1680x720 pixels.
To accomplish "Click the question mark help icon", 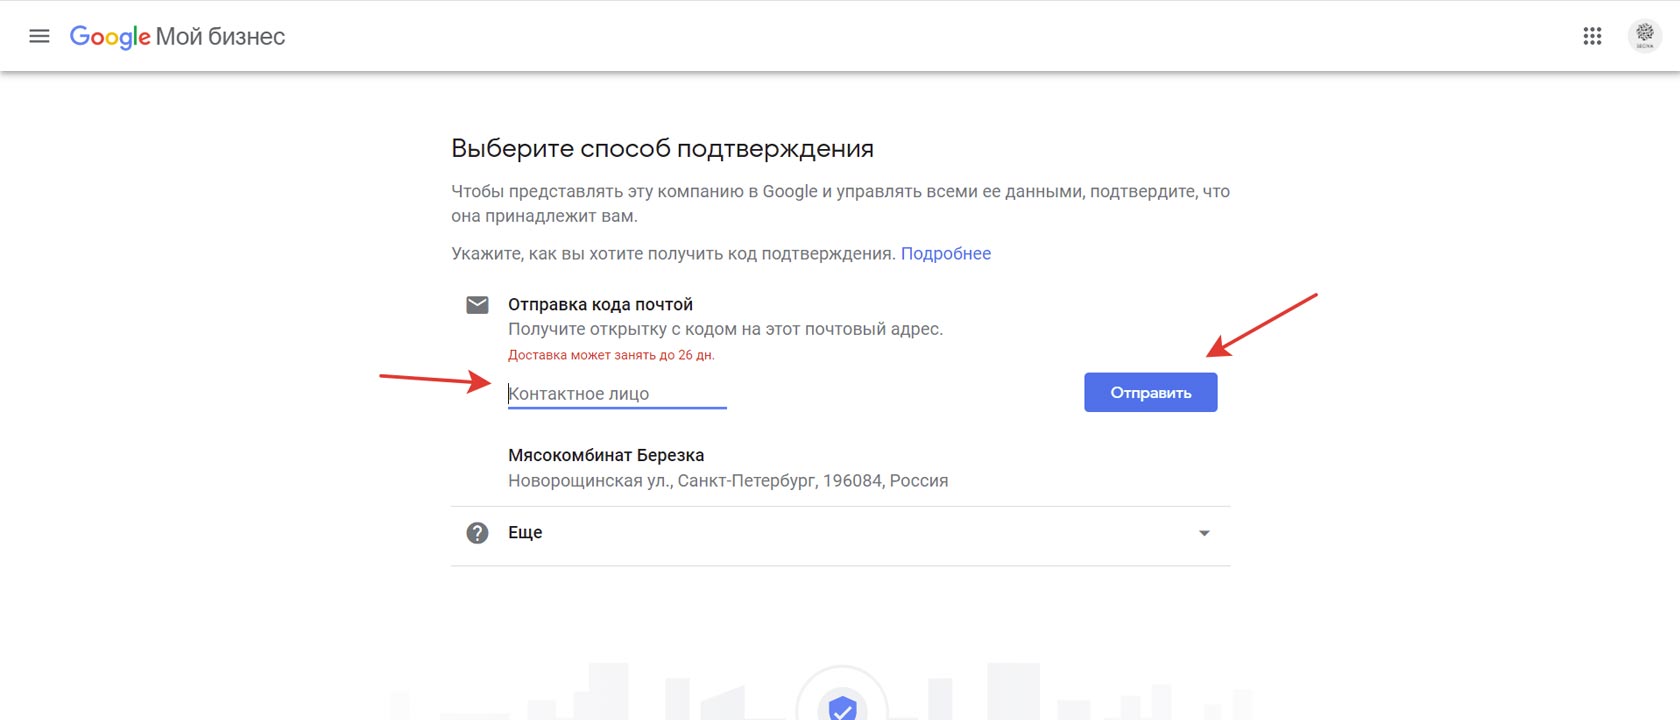I will 477,533.
